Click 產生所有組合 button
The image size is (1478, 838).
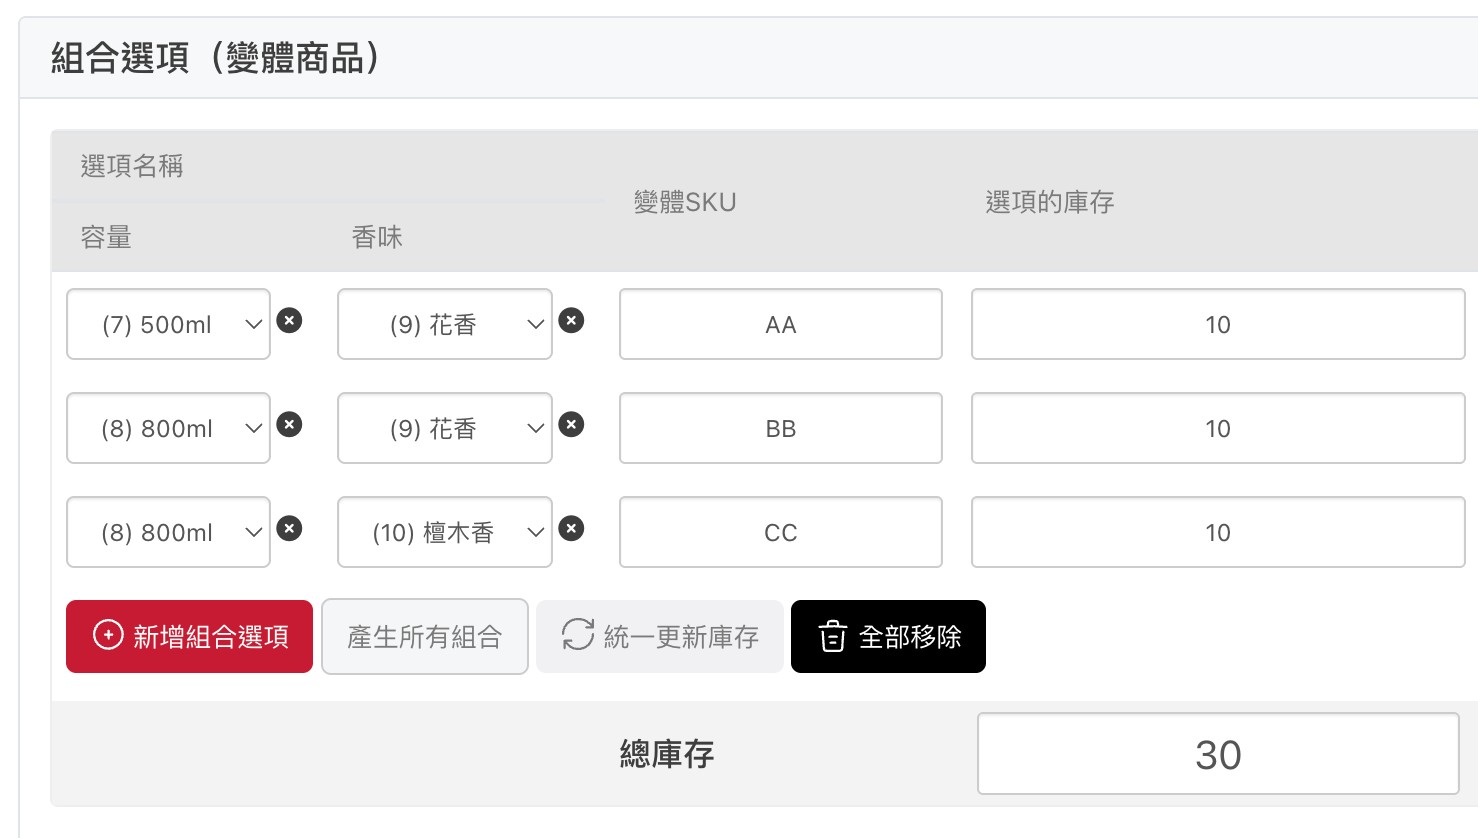(x=425, y=637)
